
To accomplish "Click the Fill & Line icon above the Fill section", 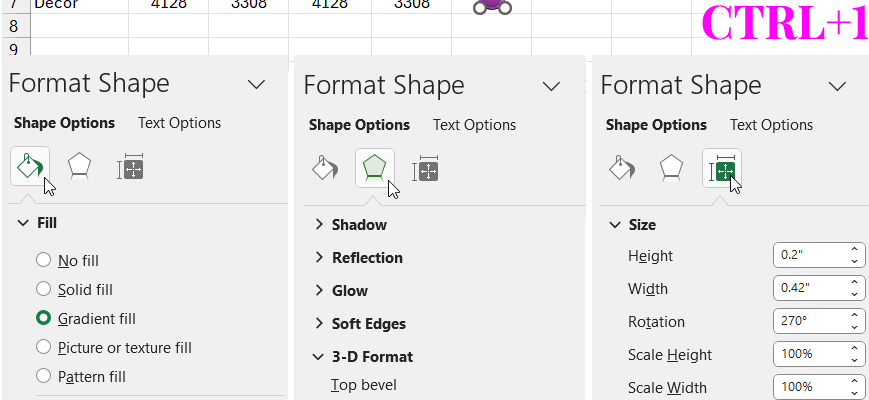I will (28, 166).
